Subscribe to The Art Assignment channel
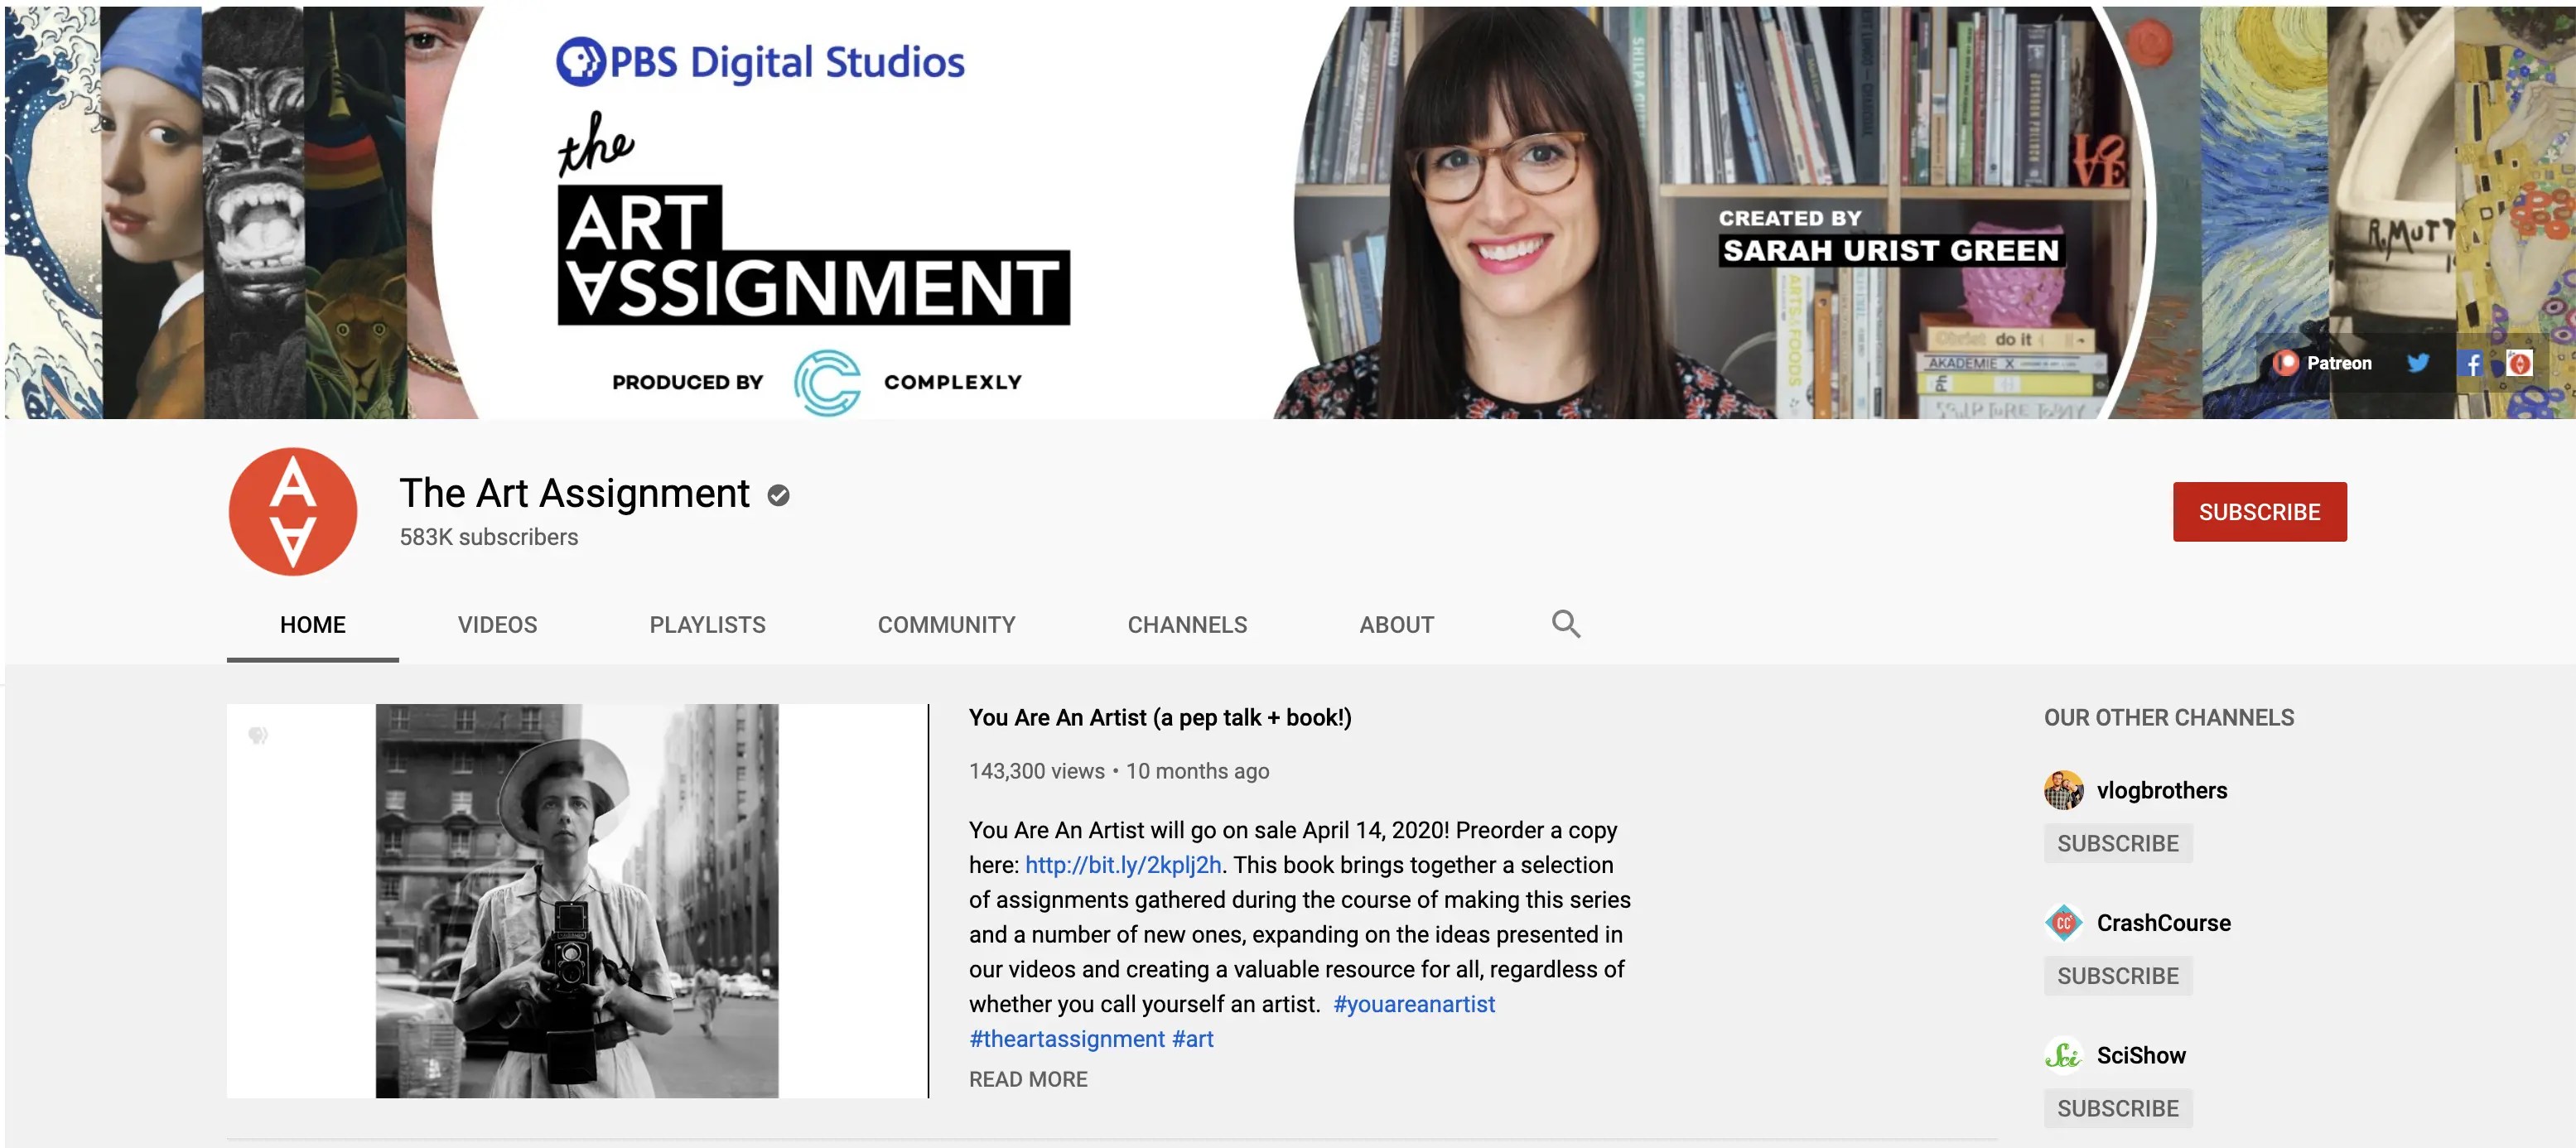The width and height of the screenshot is (2576, 1148). coord(2258,512)
